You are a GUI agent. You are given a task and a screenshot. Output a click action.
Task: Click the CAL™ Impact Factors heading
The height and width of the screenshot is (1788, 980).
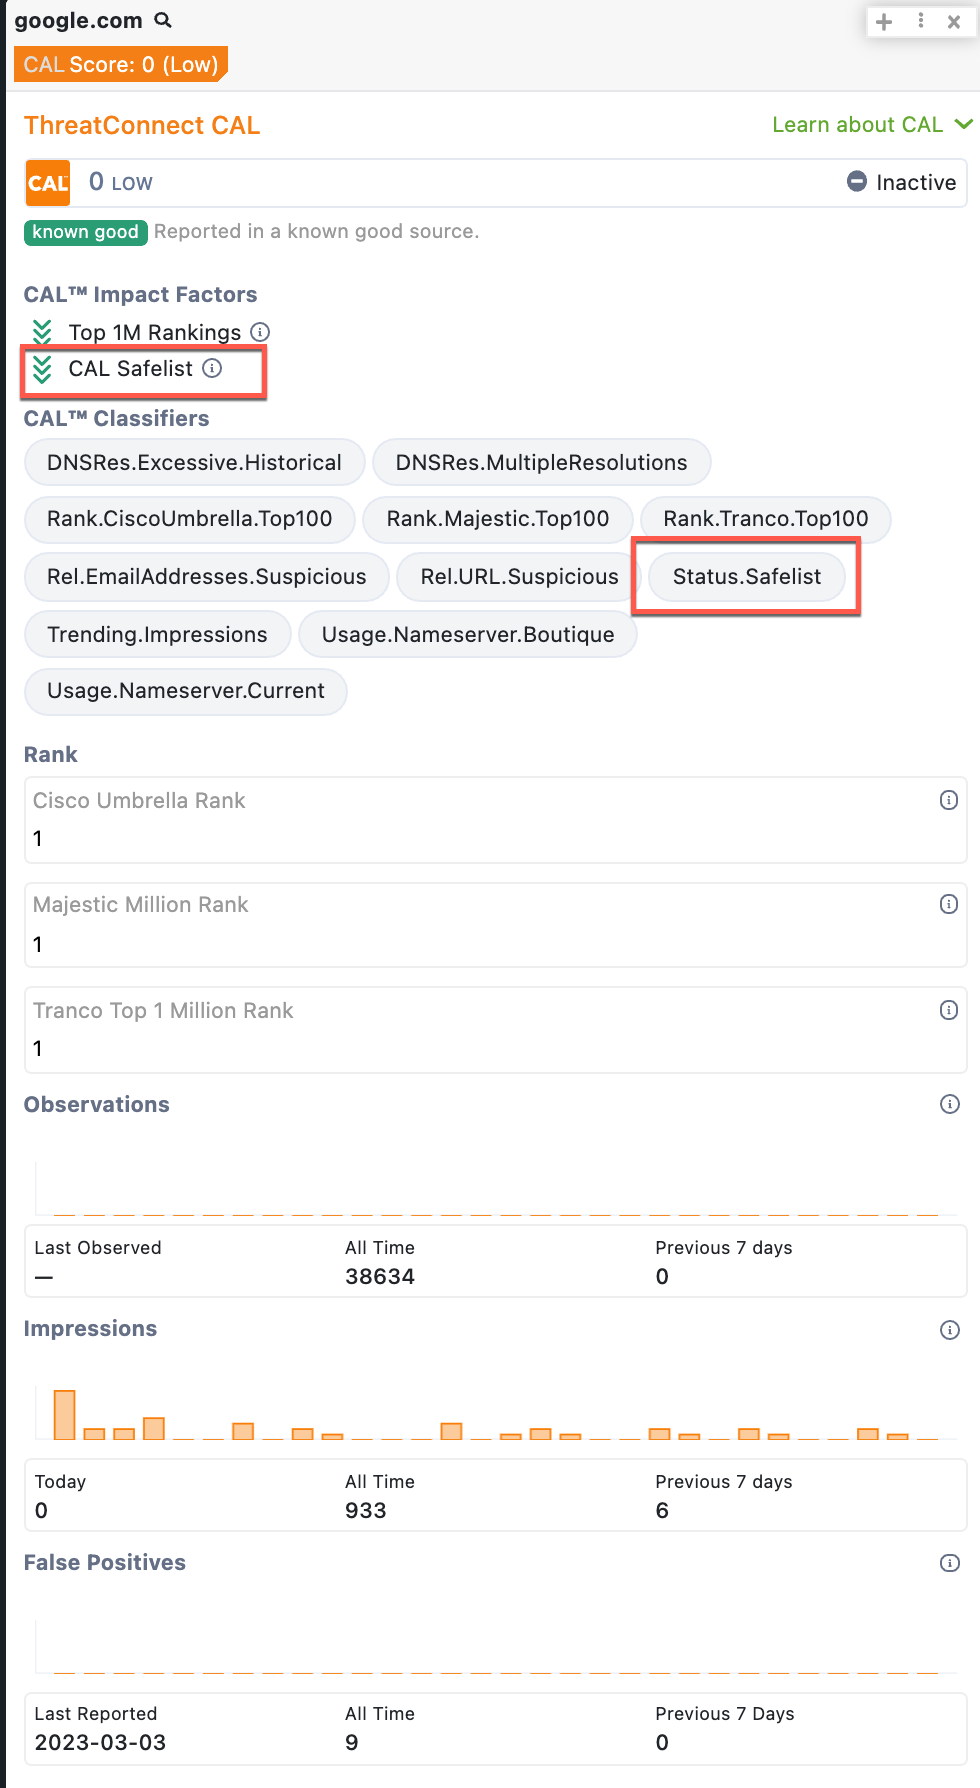point(141,295)
